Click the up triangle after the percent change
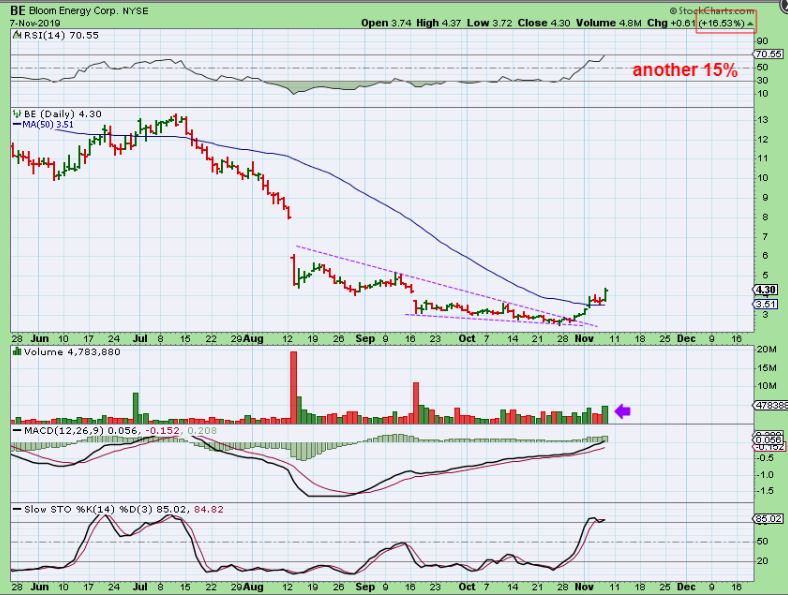Screen dimensions: 788x595 (x=748, y=21)
